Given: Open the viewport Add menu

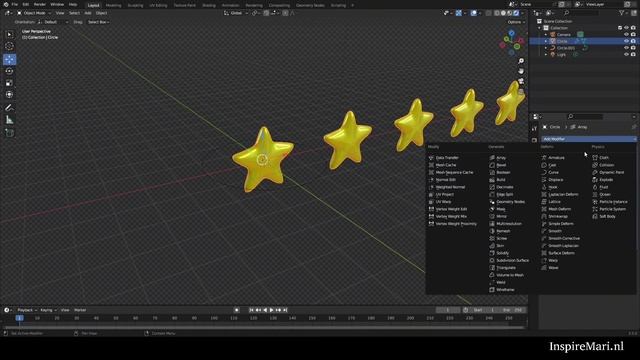Looking at the screenshot, I should click(88, 13).
